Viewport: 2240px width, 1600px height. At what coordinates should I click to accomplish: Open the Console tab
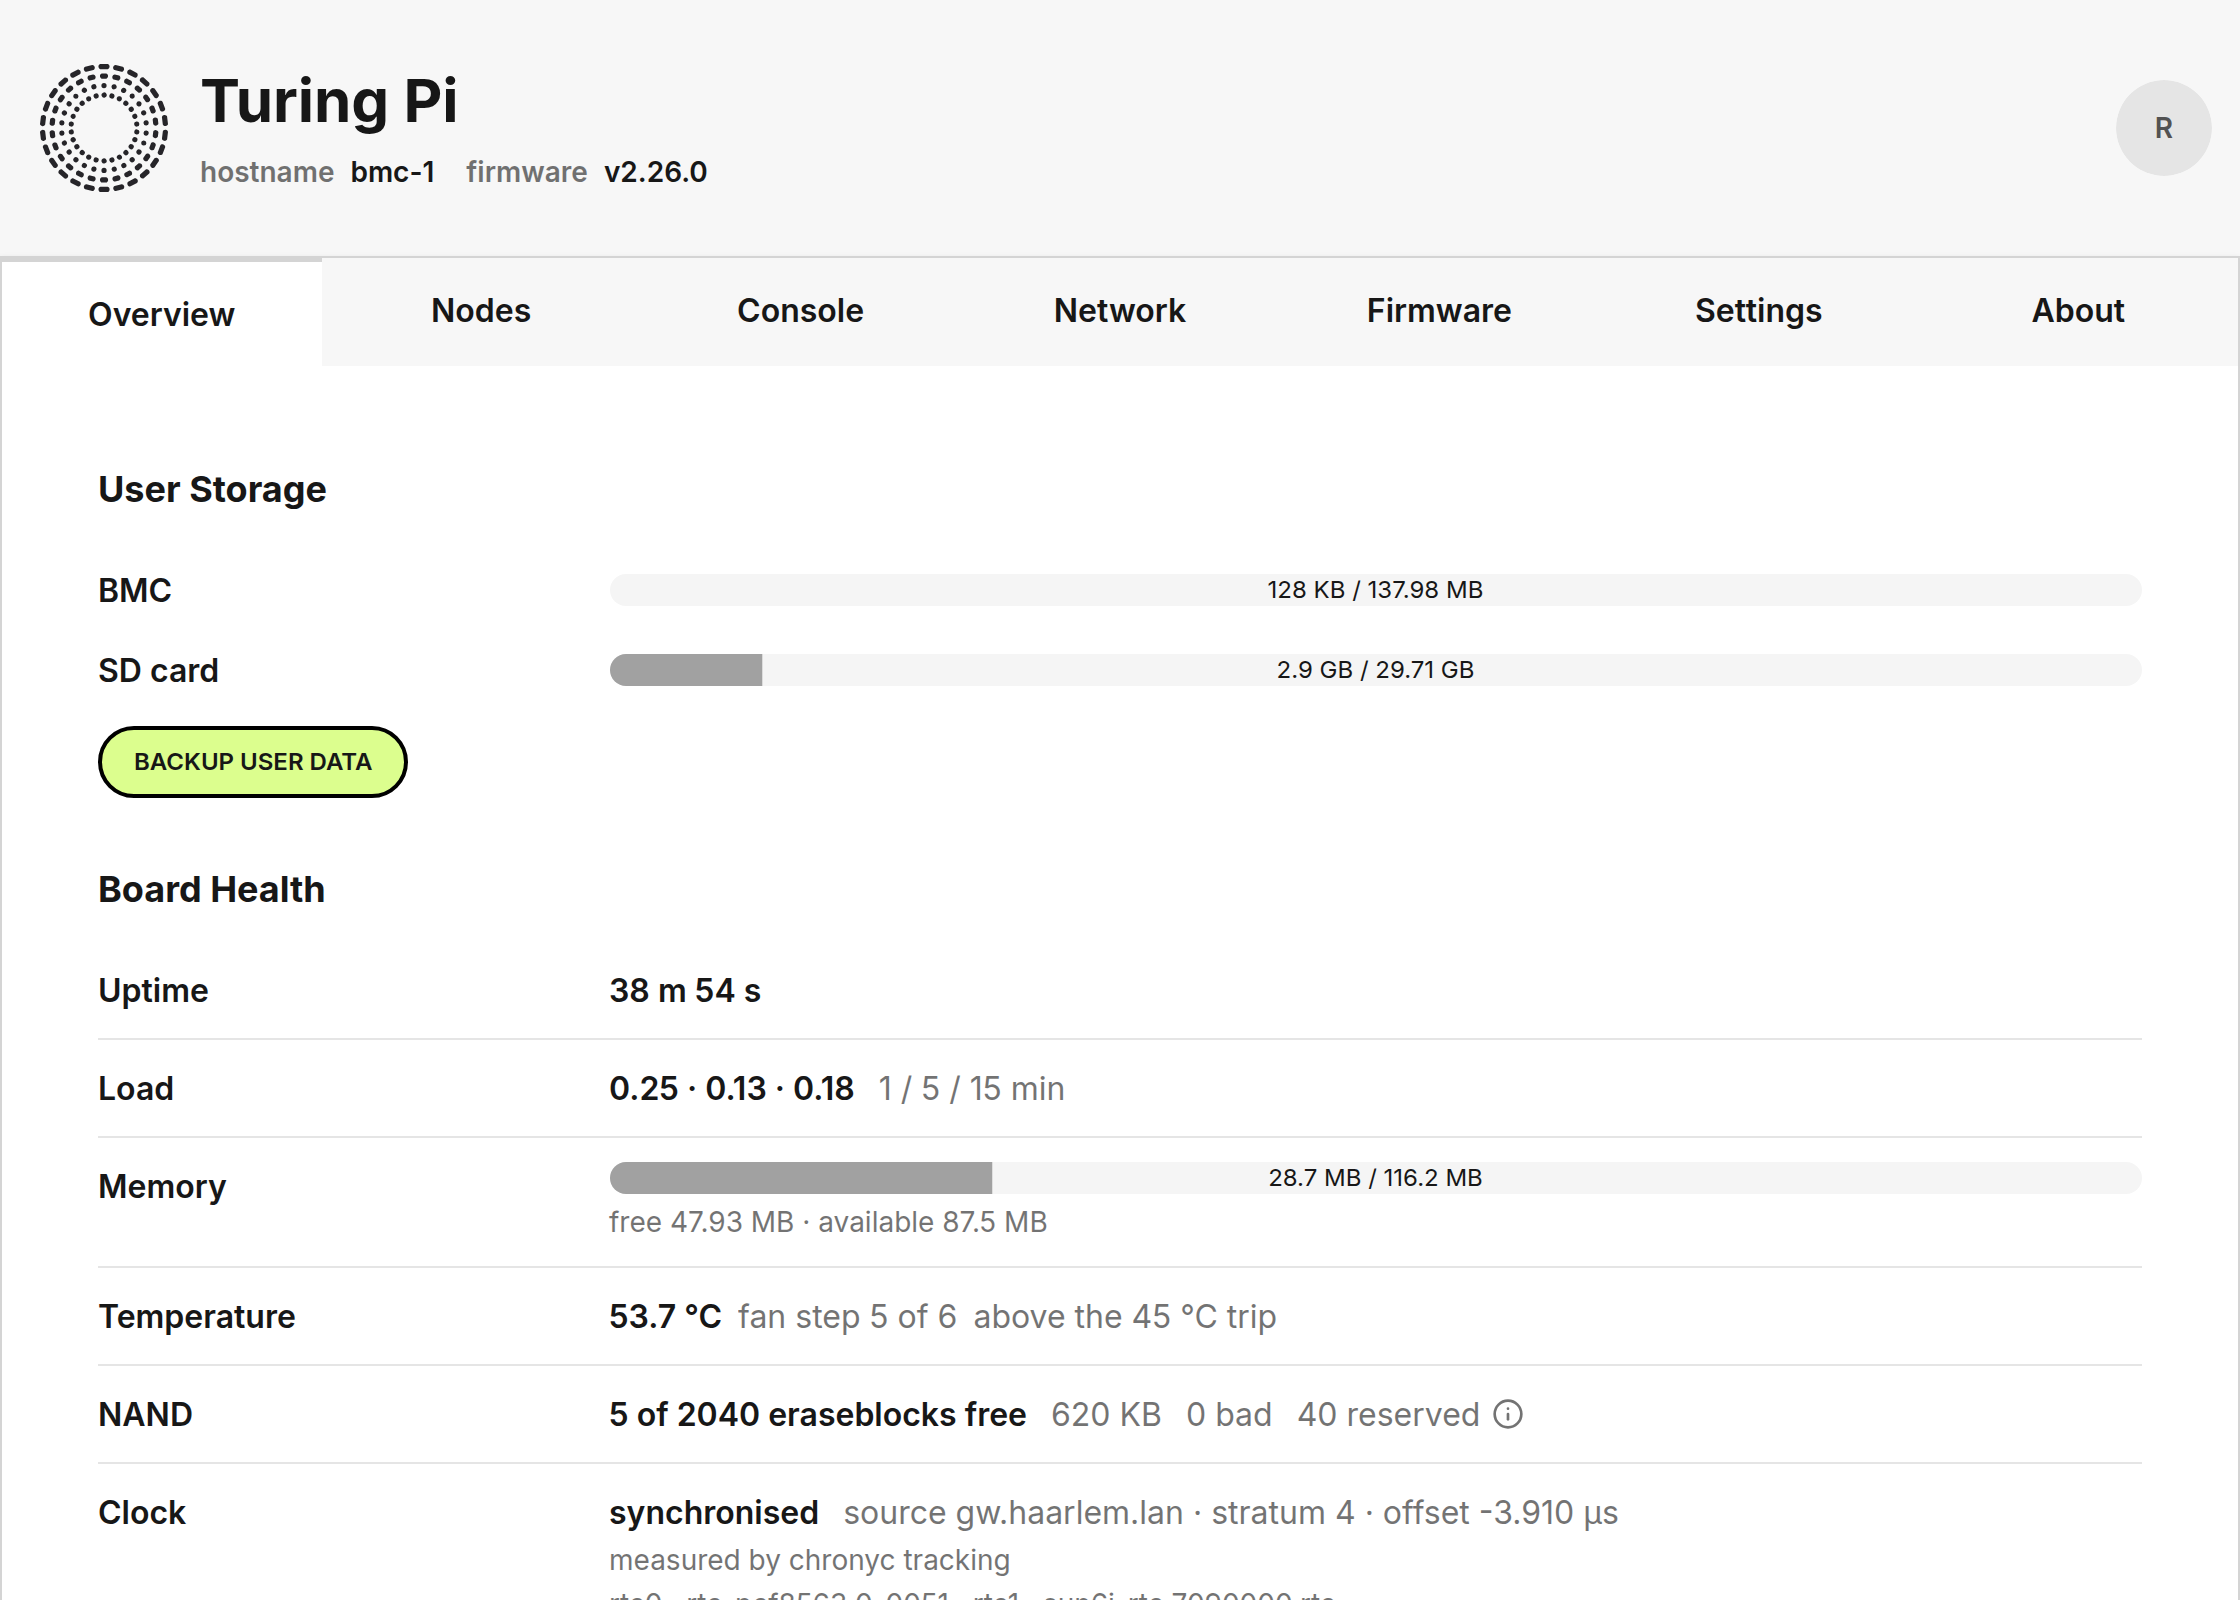pyautogui.click(x=800, y=311)
